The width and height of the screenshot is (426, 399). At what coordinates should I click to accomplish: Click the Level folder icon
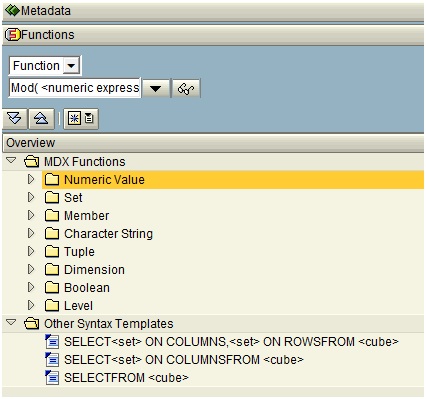click(x=52, y=306)
